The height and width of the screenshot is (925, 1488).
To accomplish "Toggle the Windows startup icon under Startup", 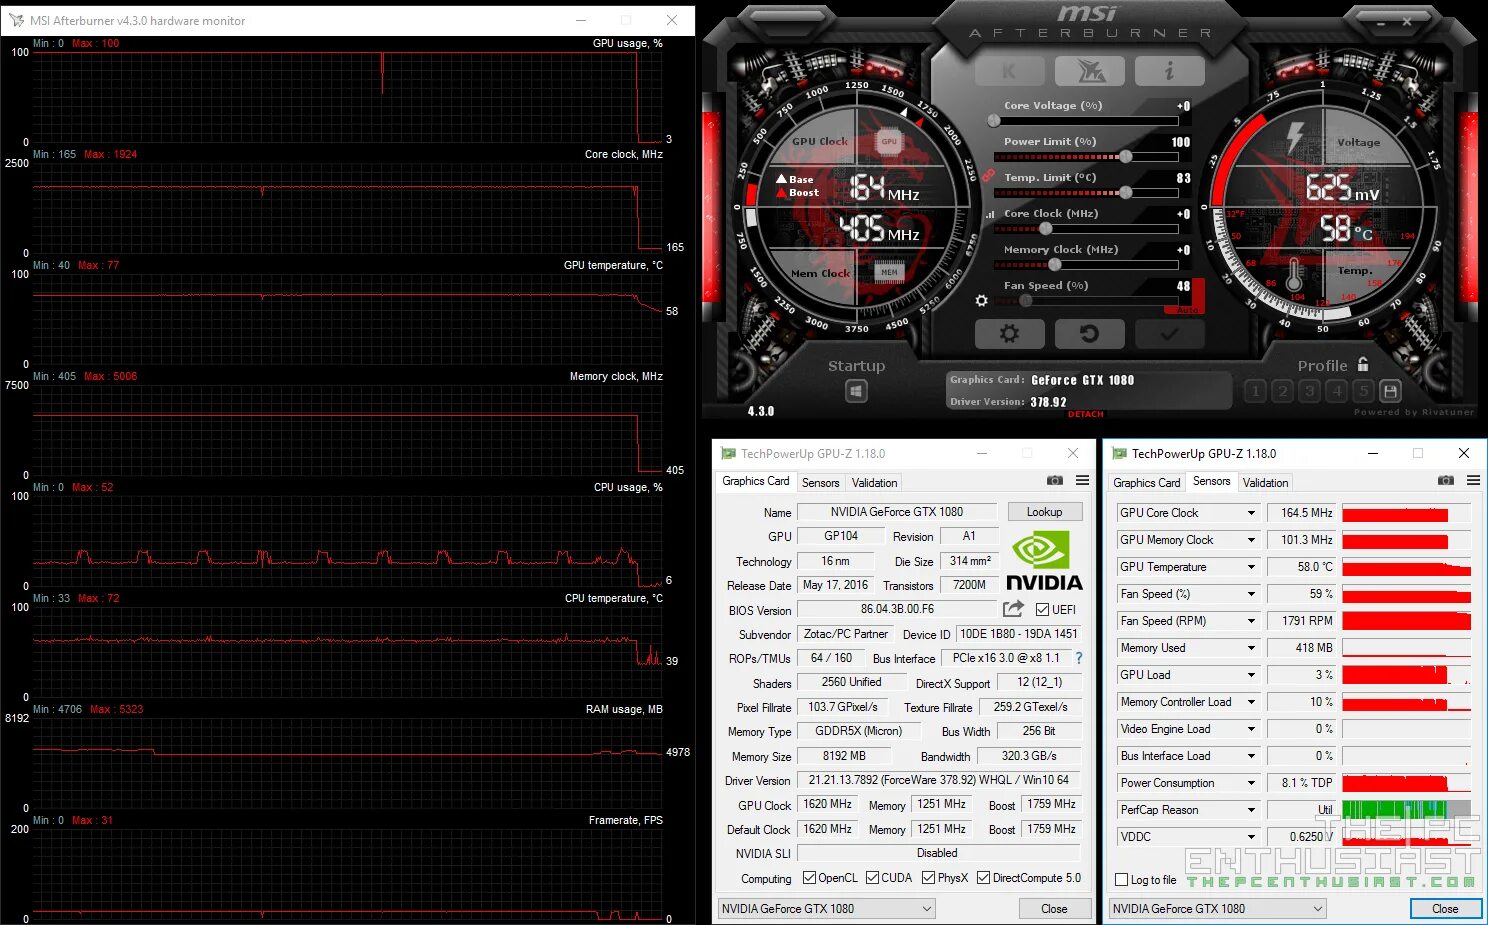I will point(856,391).
